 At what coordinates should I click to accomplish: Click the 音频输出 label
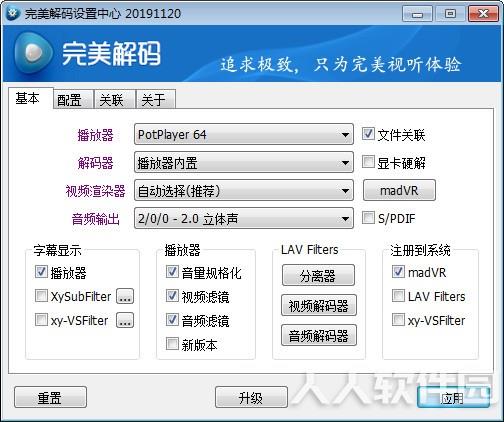click(x=96, y=219)
